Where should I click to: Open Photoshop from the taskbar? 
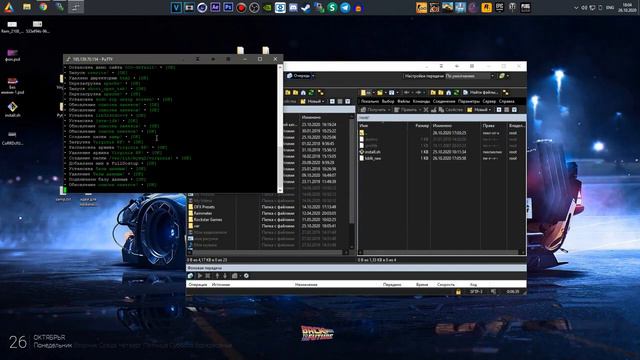(228, 7)
